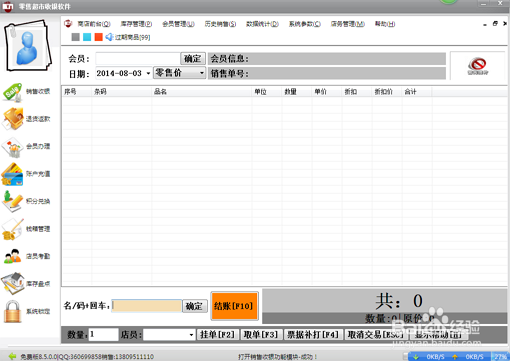Click the 挂单[F2] hold order button
The width and height of the screenshot is (510, 361).
pos(218,334)
